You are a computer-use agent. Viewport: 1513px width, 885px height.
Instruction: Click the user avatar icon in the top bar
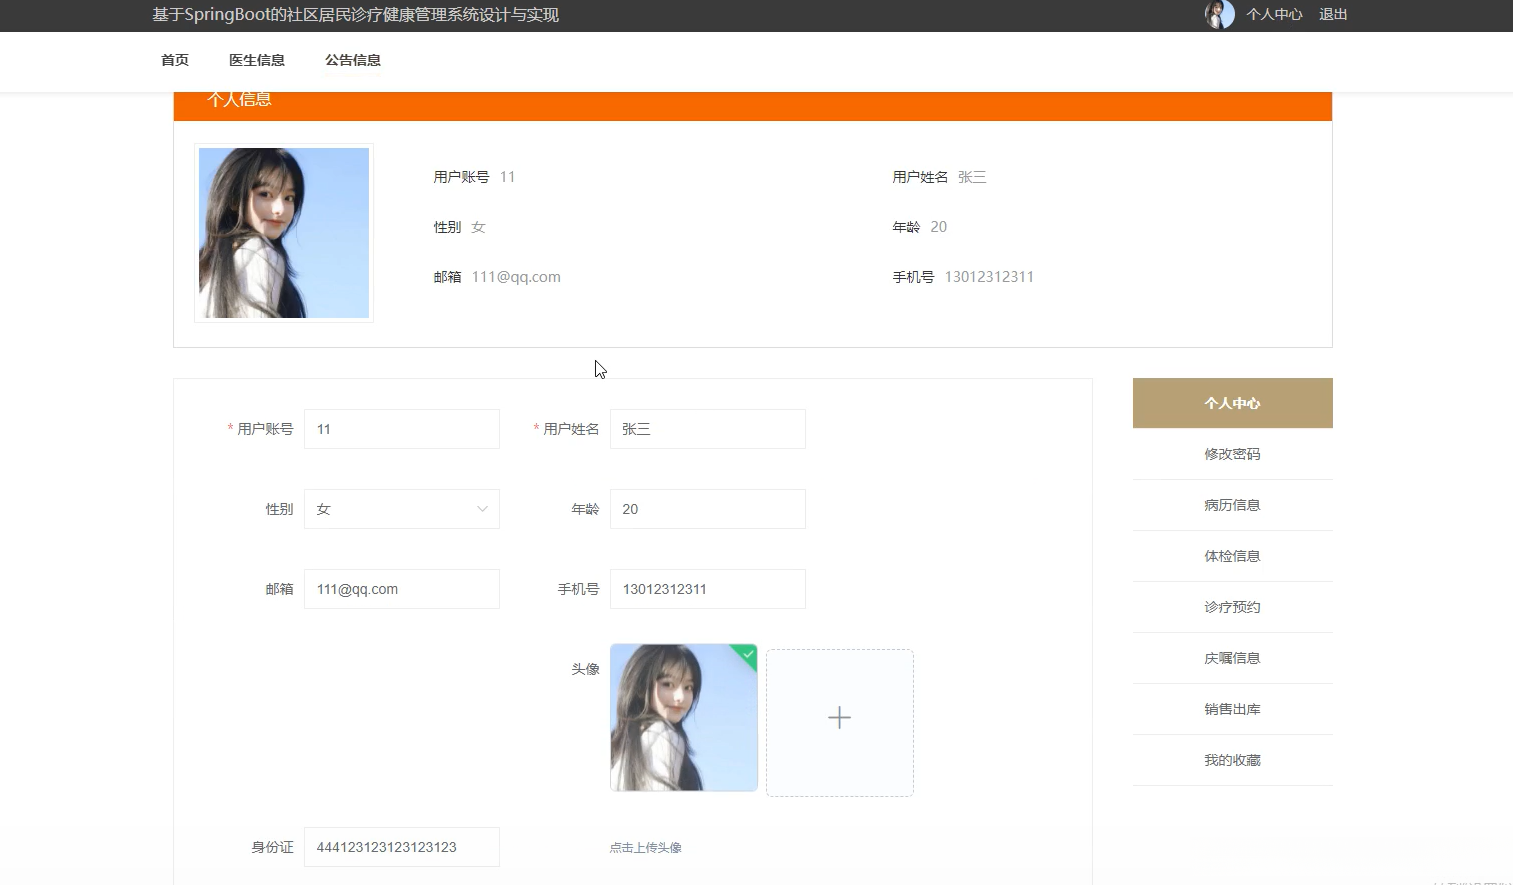(x=1219, y=14)
